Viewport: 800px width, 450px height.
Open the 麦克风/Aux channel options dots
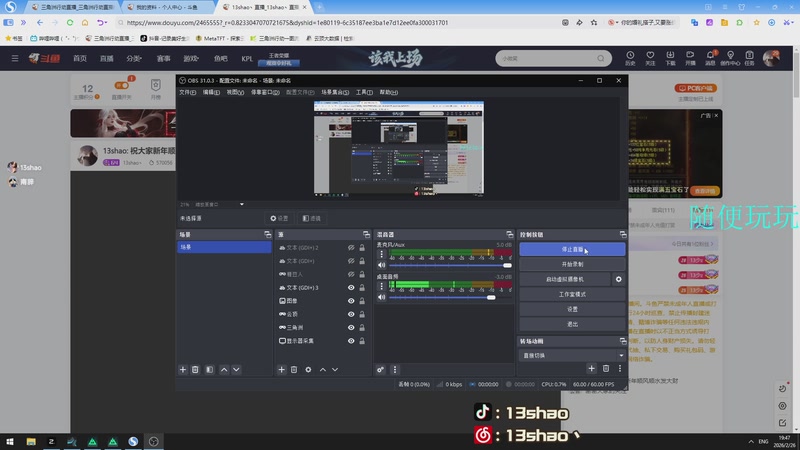pos(382,254)
